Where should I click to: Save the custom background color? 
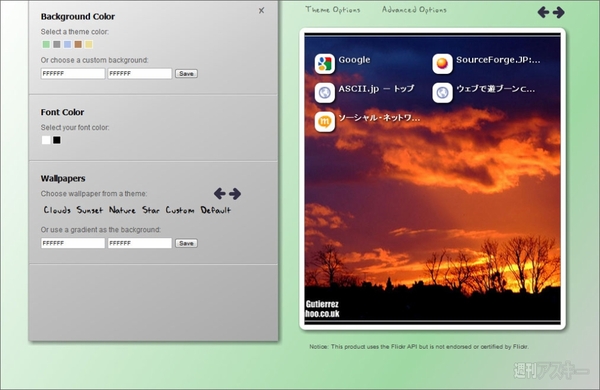click(x=186, y=73)
